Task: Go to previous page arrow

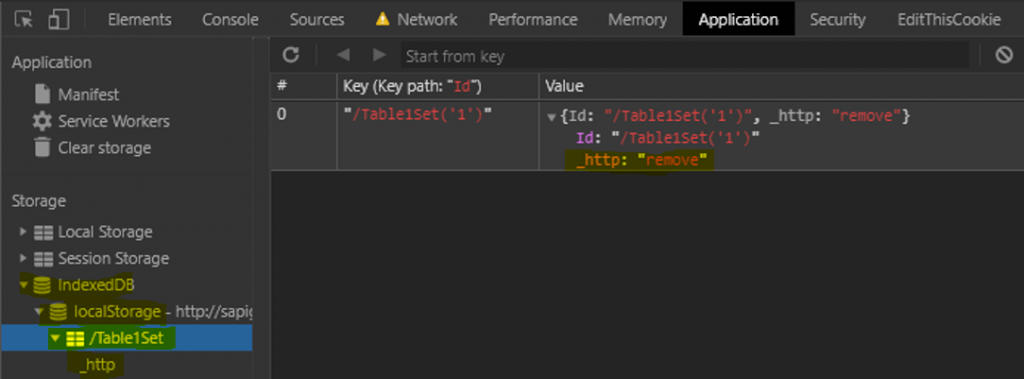Action: pos(344,56)
